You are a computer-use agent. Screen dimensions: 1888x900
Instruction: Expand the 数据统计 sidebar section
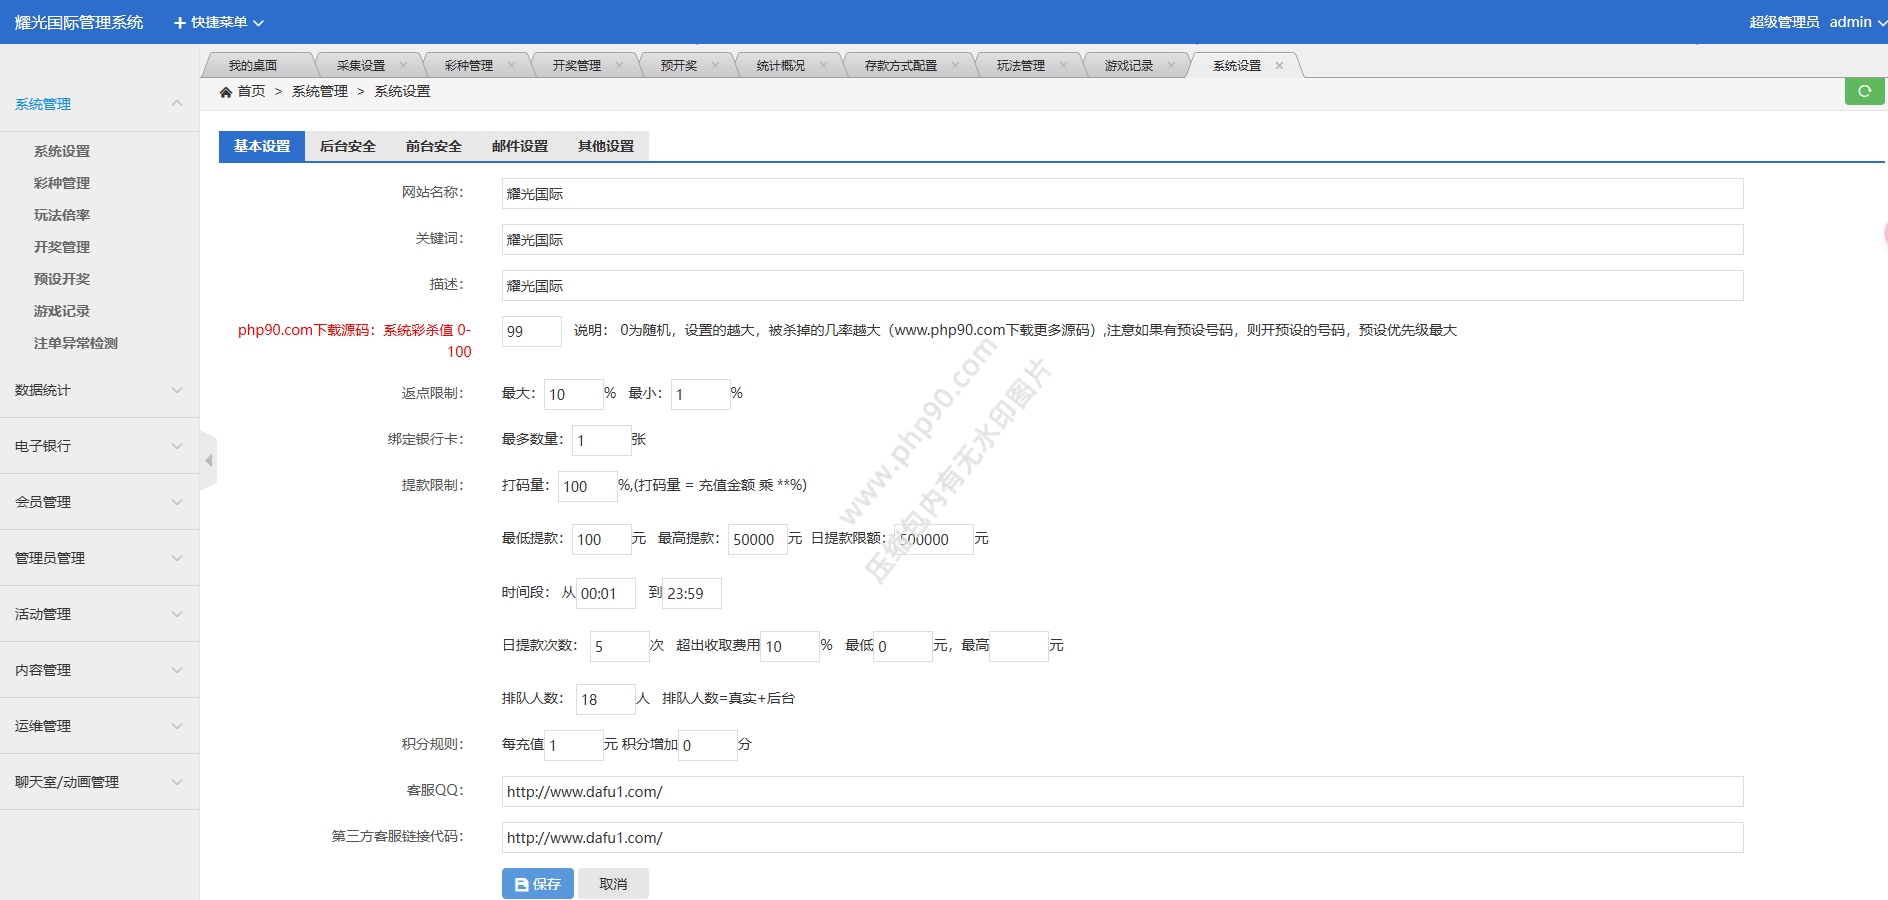coord(98,390)
